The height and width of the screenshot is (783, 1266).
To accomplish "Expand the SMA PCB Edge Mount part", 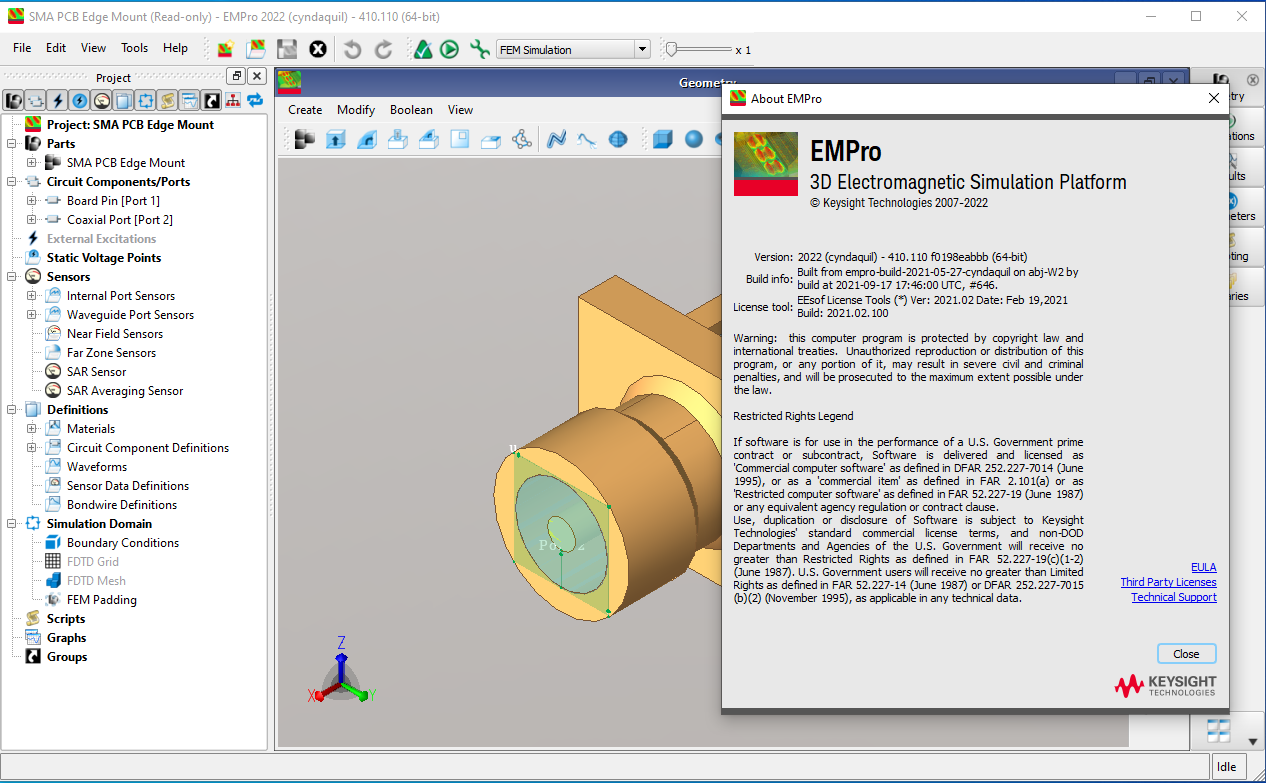I will (x=32, y=163).
